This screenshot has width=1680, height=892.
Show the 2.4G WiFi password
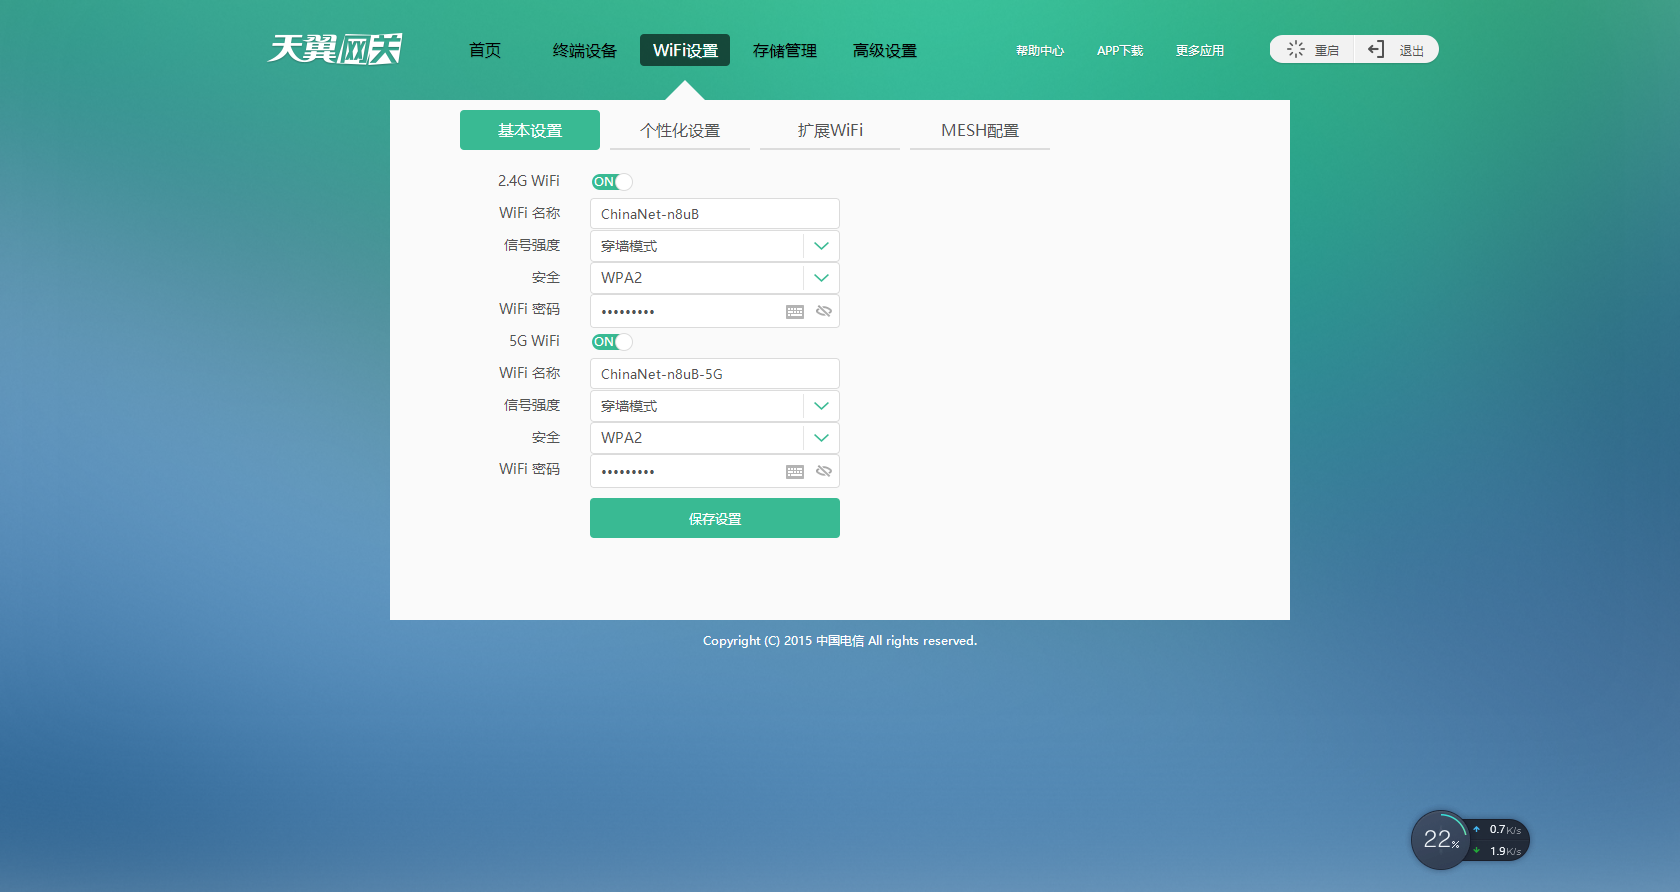click(824, 312)
